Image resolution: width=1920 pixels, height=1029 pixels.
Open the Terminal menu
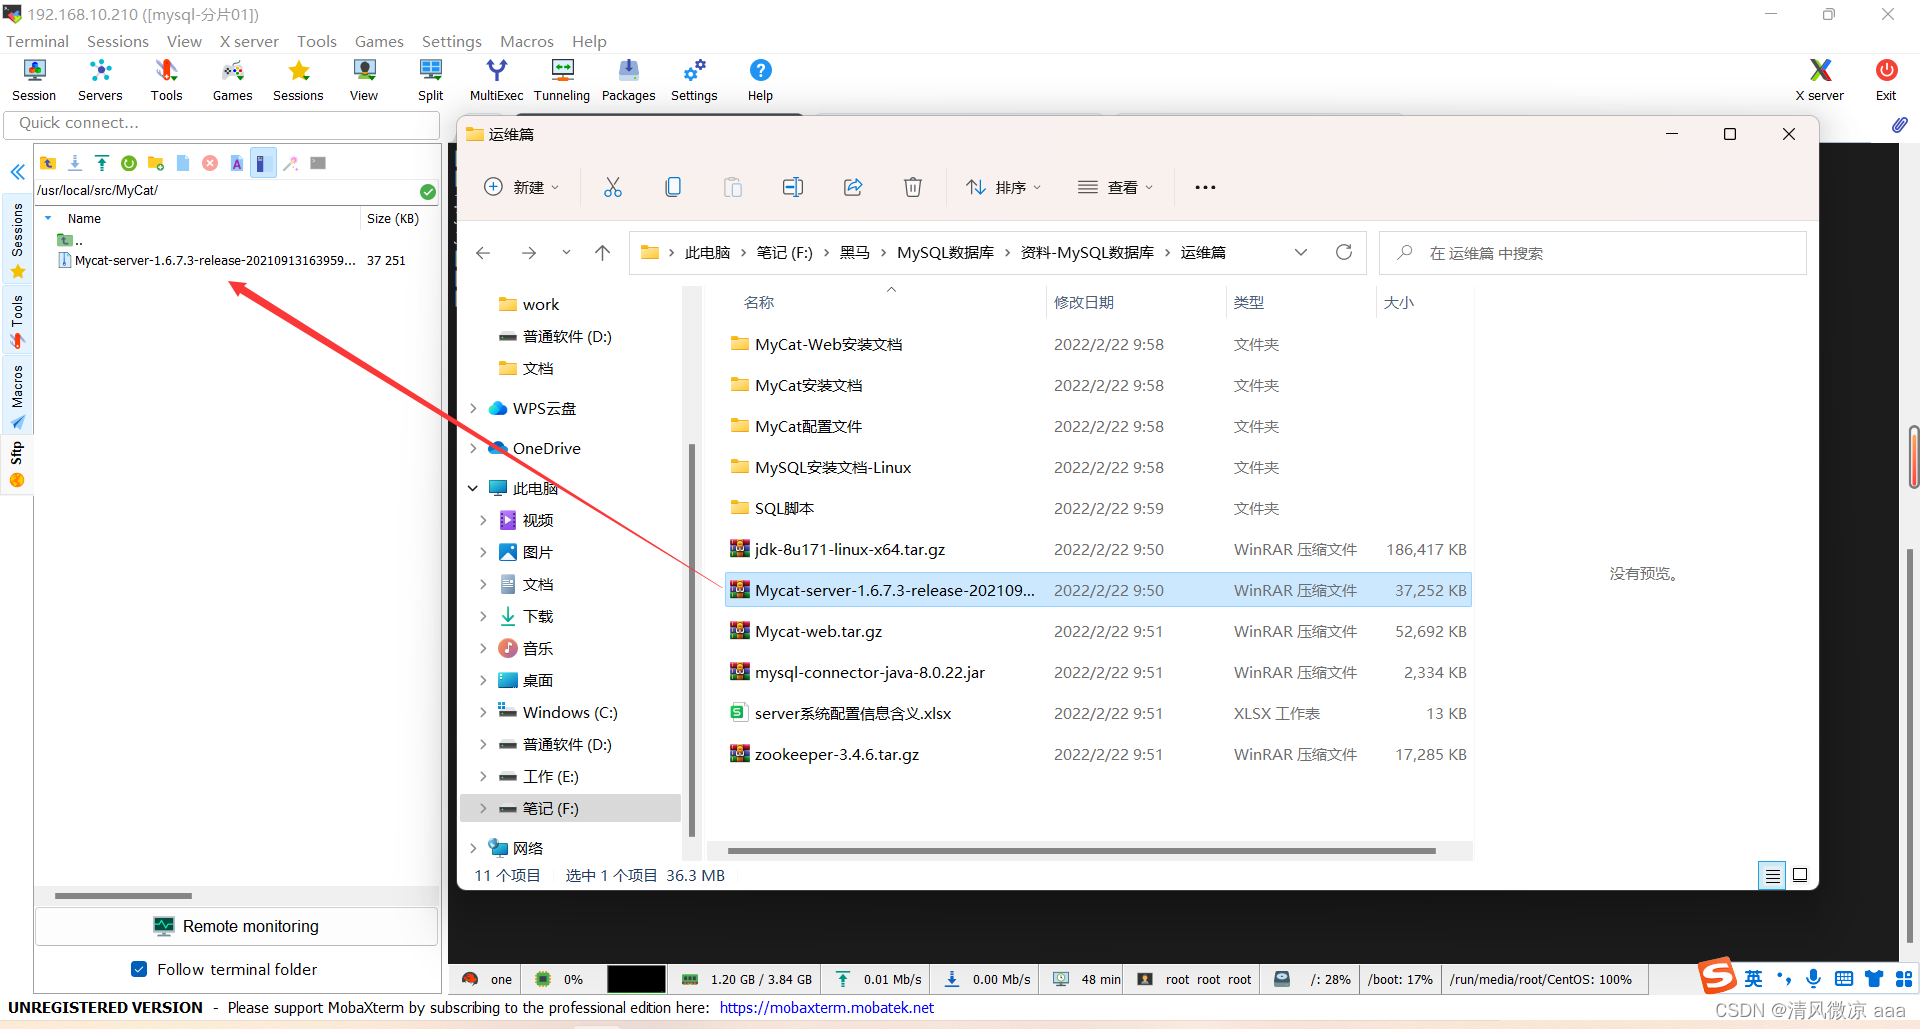coord(37,41)
